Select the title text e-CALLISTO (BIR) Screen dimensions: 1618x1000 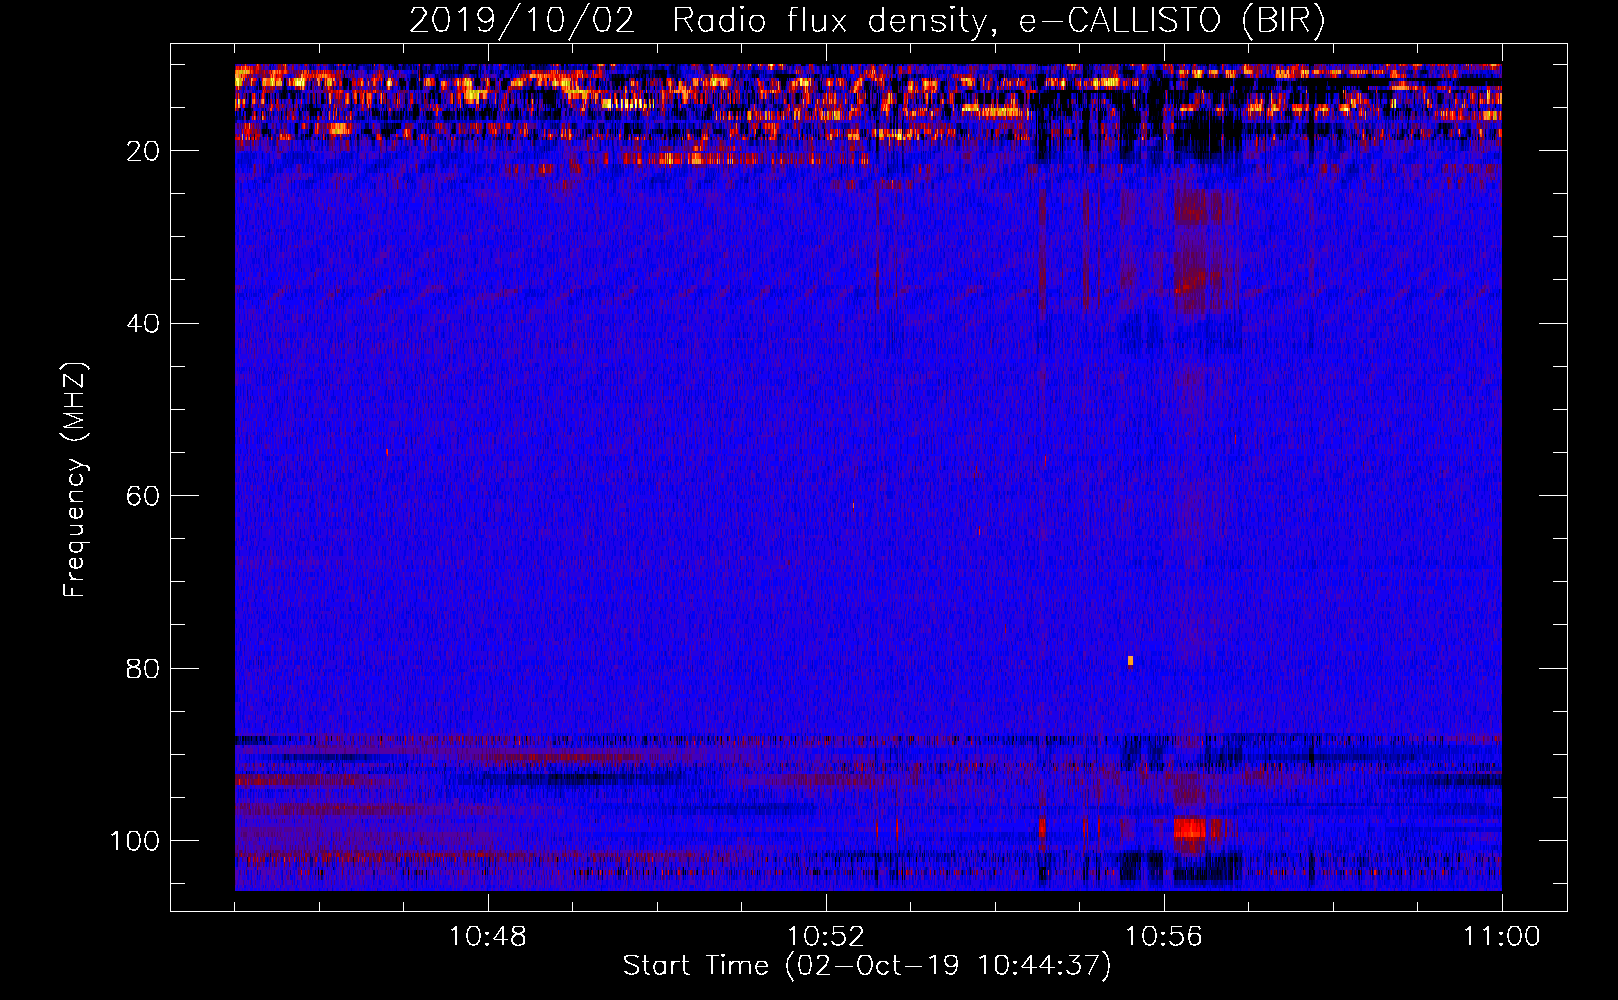[x=1172, y=21]
